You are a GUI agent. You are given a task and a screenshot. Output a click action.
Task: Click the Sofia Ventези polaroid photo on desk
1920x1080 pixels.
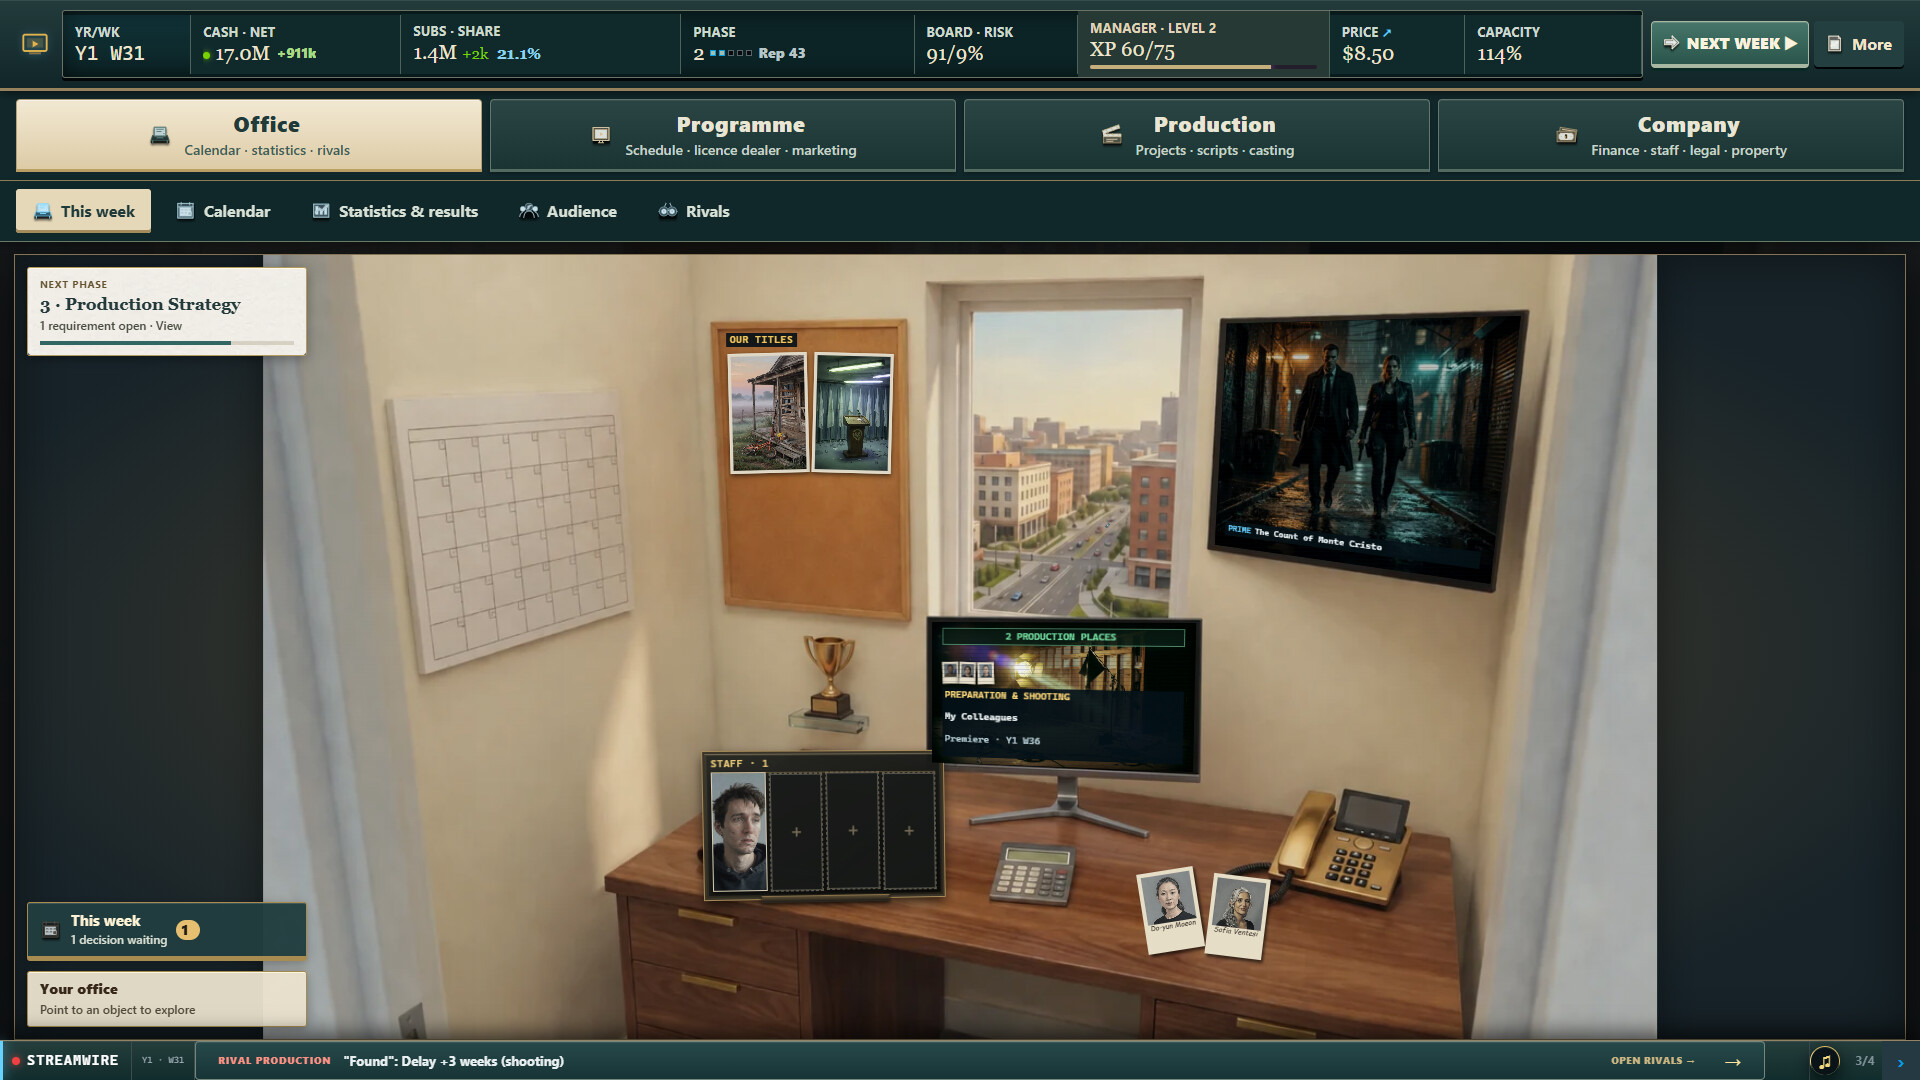point(1238,915)
